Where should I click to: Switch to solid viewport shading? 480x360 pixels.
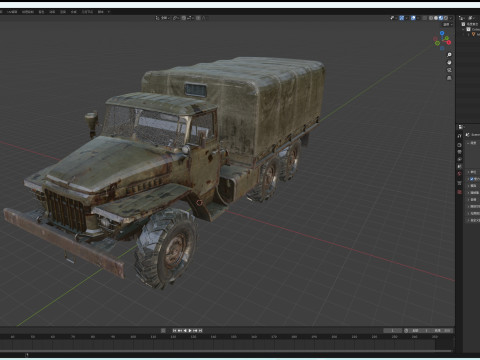[436, 18]
